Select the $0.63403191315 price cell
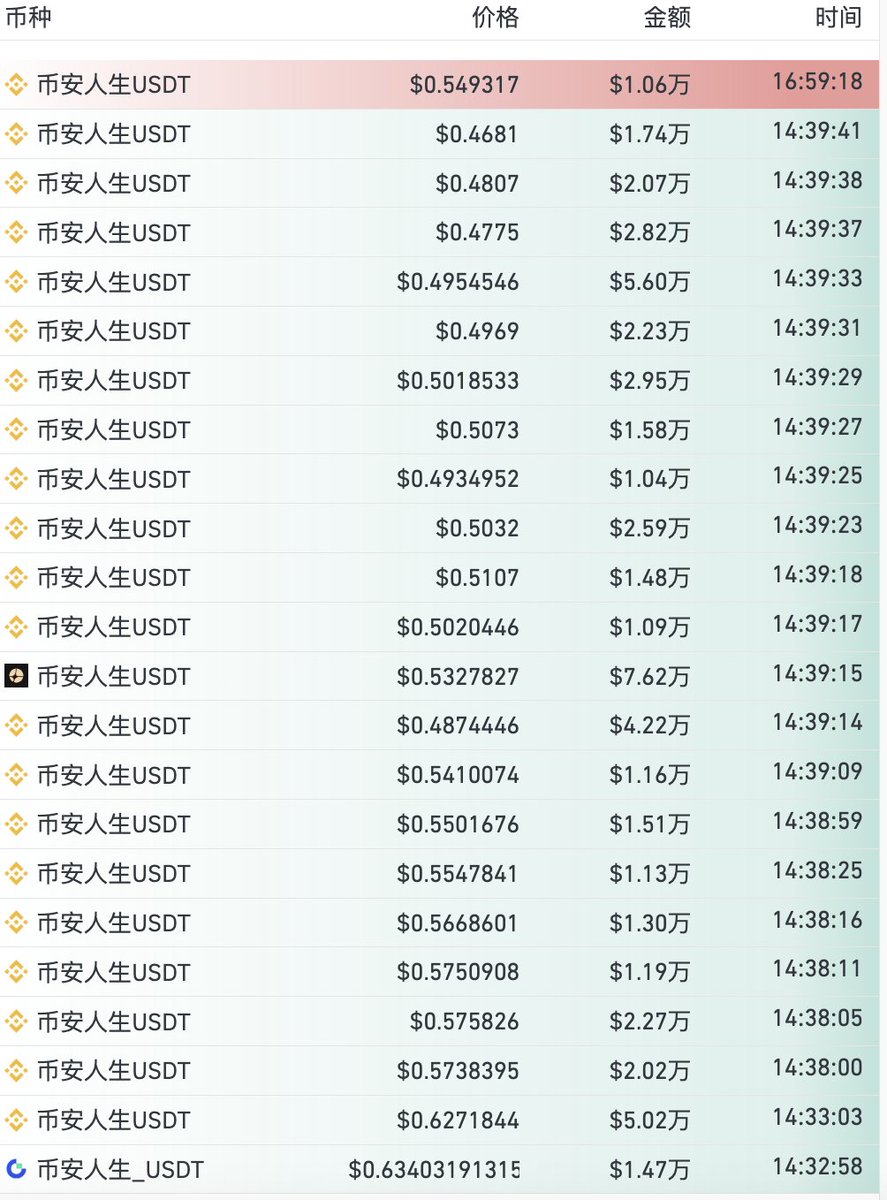 click(x=434, y=1169)
